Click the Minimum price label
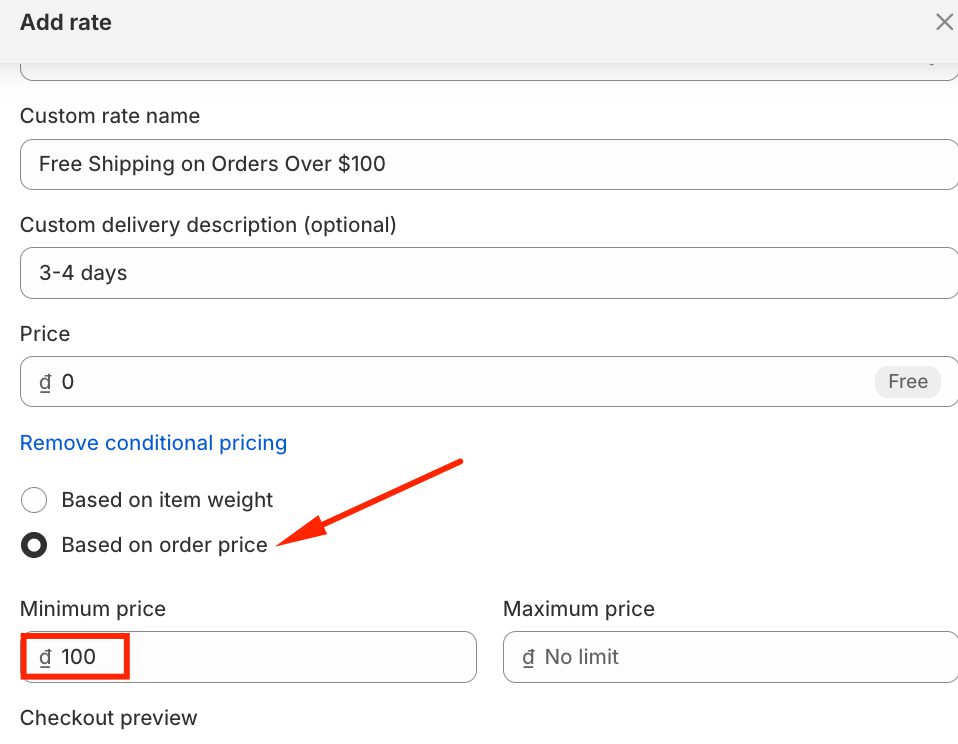958x744 pixels. pyautogui.click(x=93, y=609)
